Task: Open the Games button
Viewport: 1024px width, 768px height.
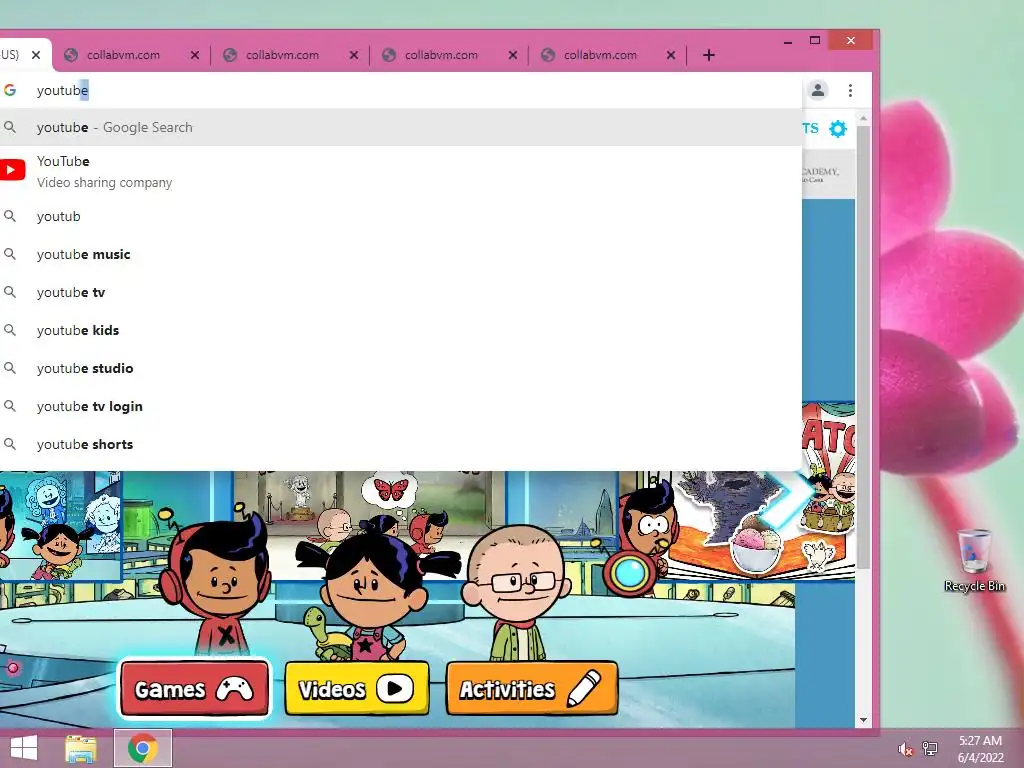Action: click(x=194, y=688)
